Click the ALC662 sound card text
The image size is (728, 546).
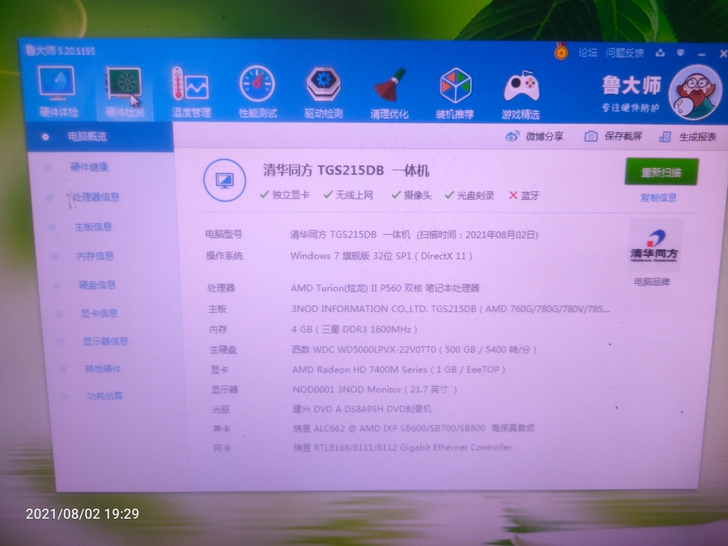click(x=414, y=428)
